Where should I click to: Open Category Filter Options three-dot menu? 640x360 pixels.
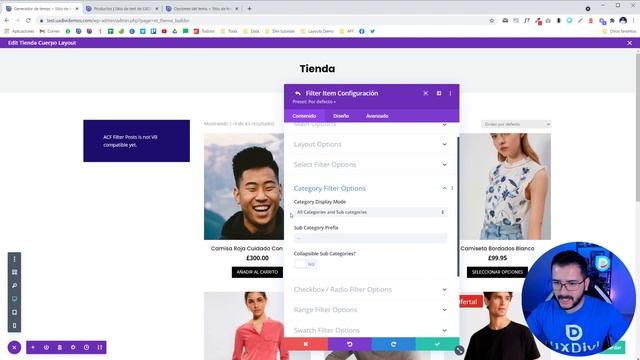coord(452,188)
